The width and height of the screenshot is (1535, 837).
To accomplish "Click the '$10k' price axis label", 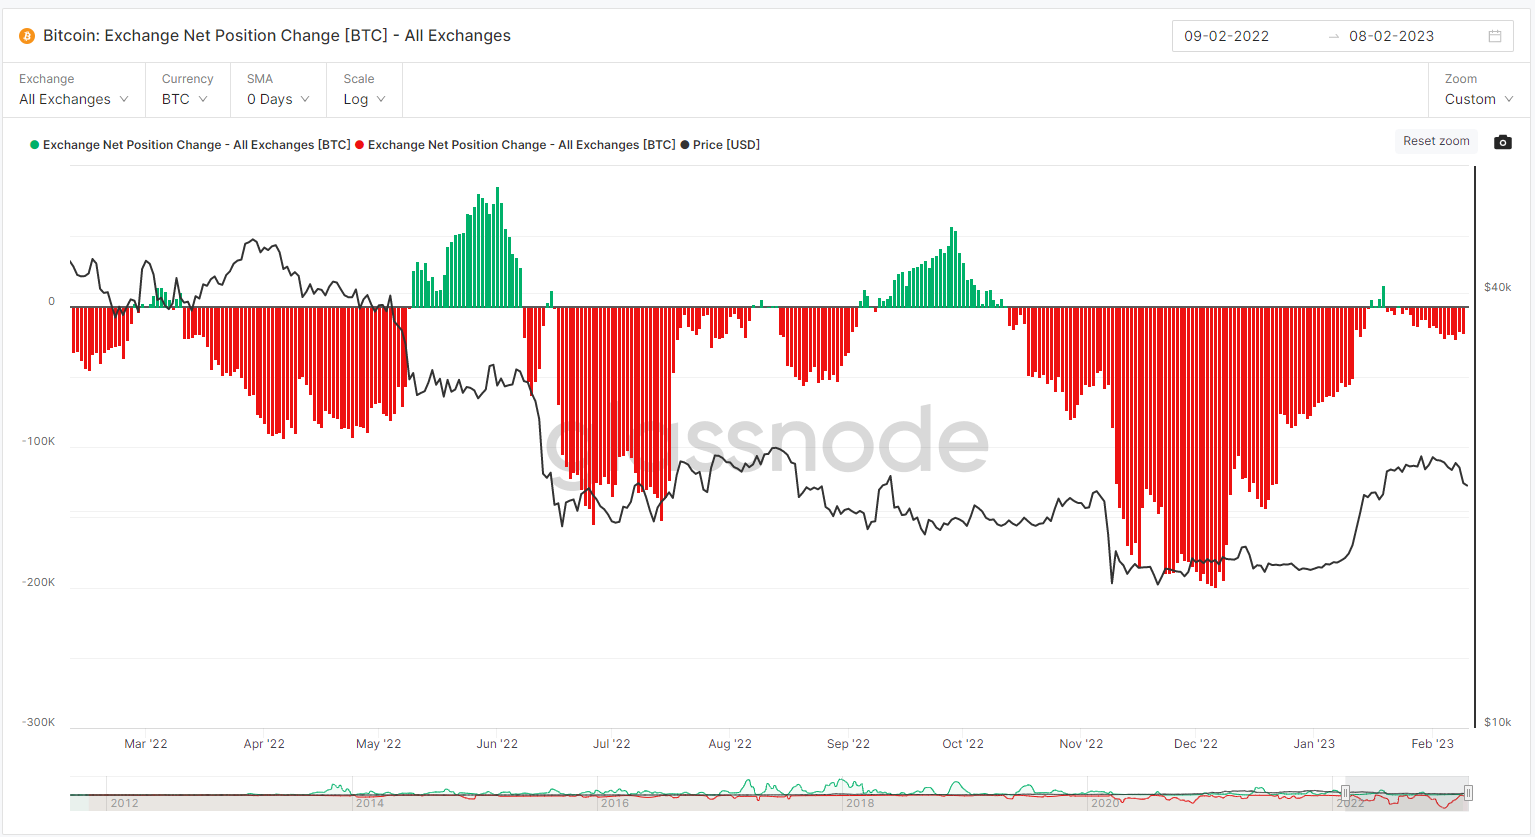I will 1497,723.
